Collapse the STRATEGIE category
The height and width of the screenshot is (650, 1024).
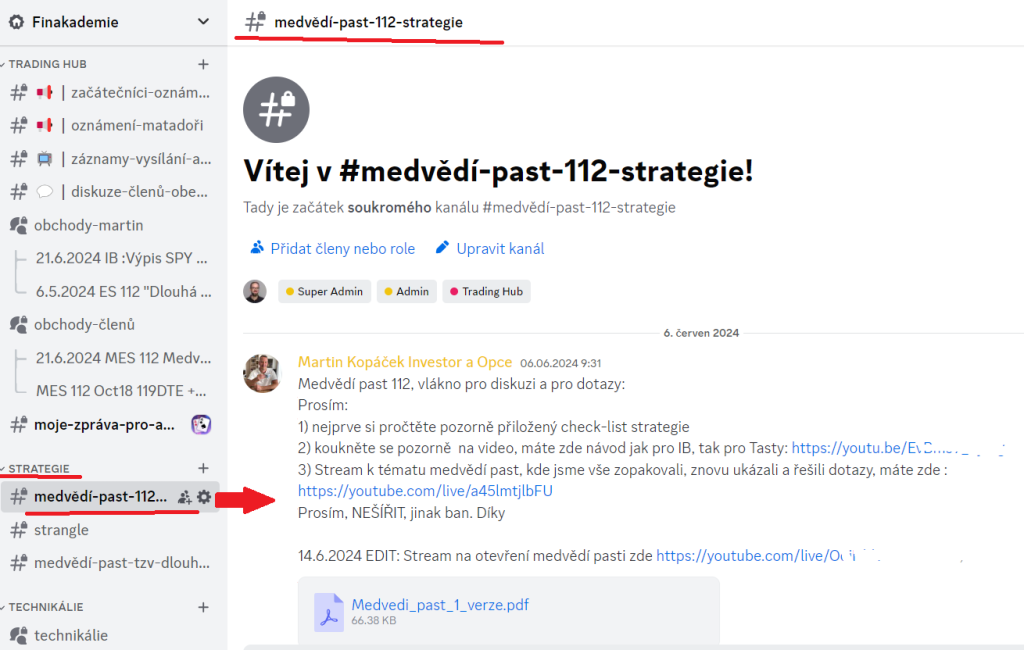click(39, 468)
